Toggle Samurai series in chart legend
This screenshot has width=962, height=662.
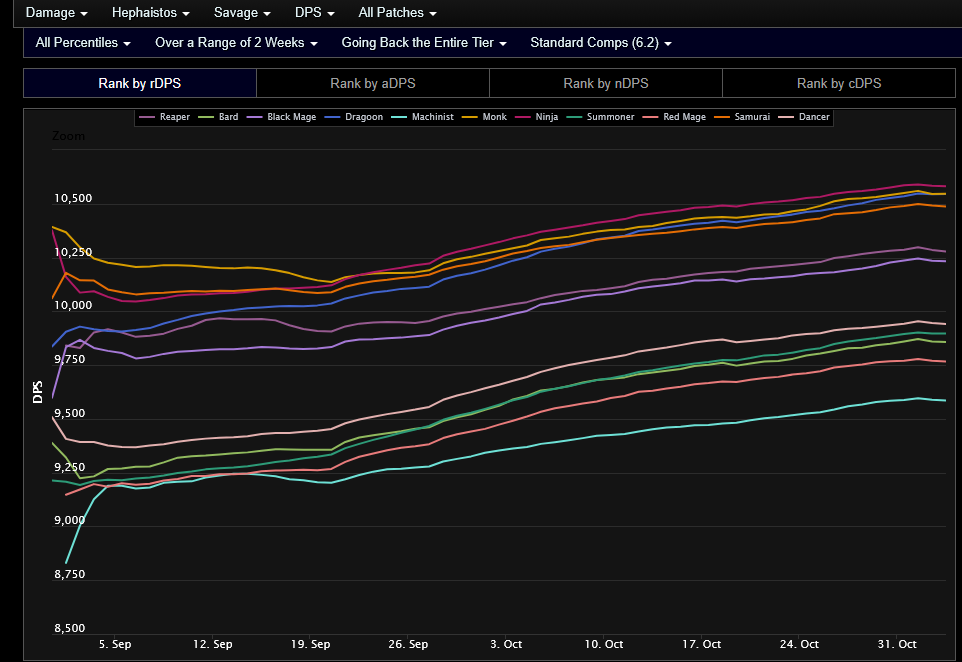coord(742,117)
